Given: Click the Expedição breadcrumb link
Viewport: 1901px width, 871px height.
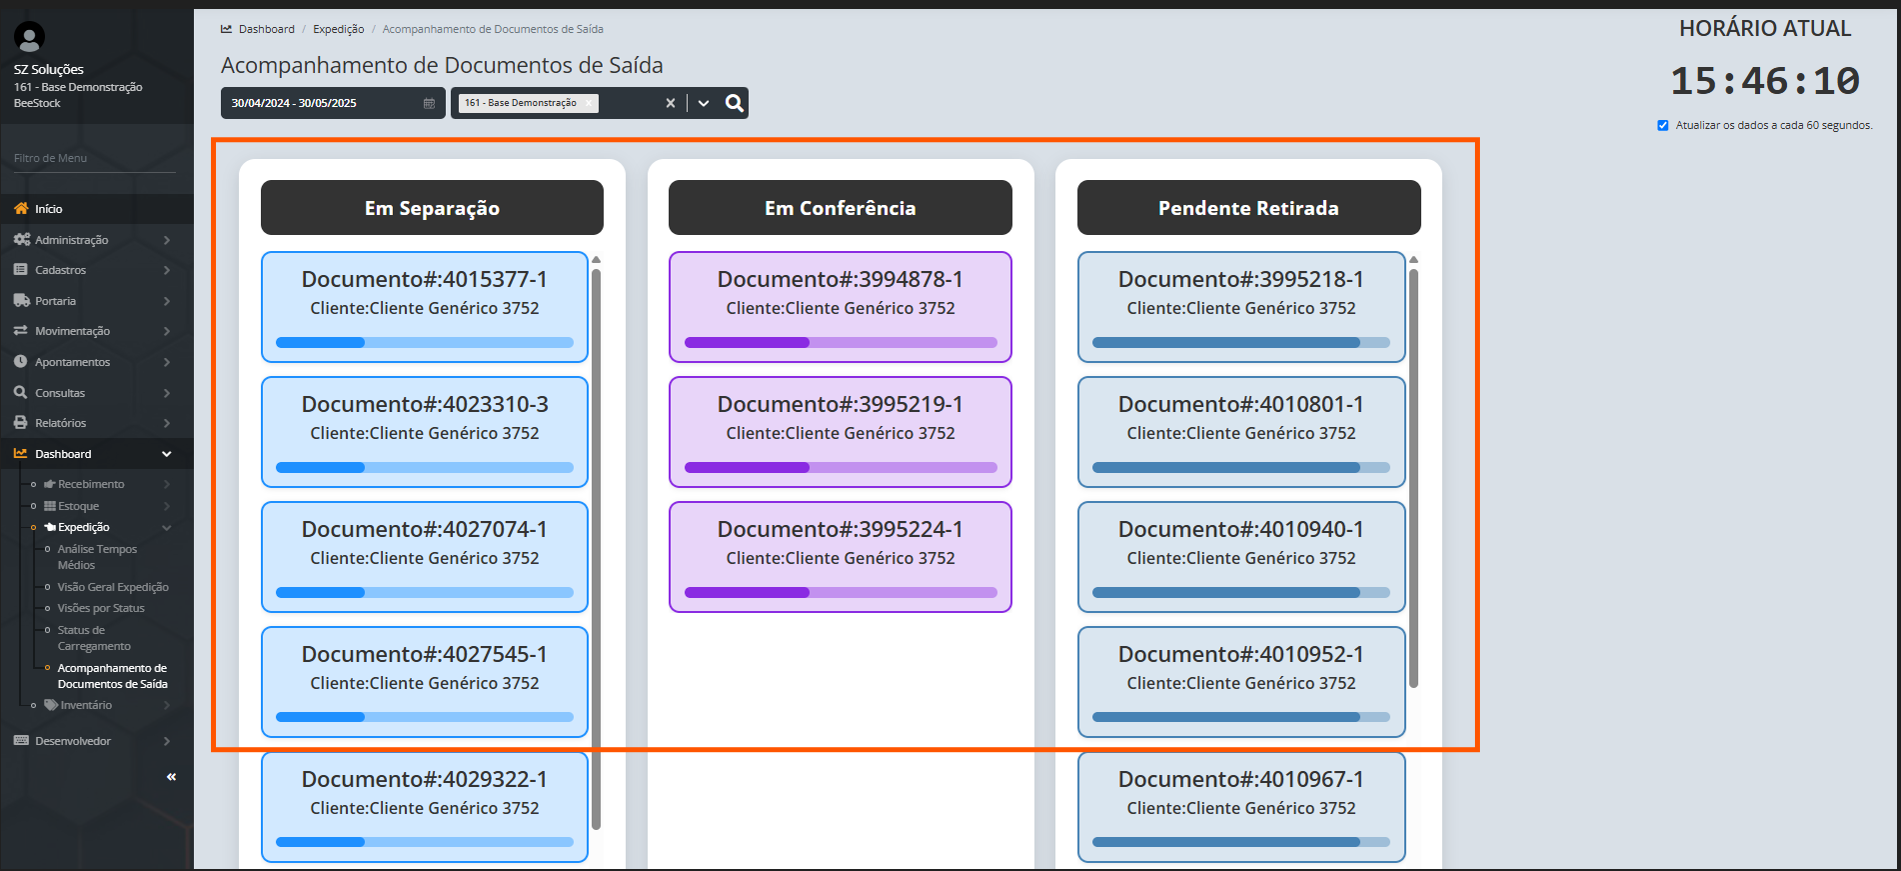Looking at the screenshot, I should [x=338, y=29].
